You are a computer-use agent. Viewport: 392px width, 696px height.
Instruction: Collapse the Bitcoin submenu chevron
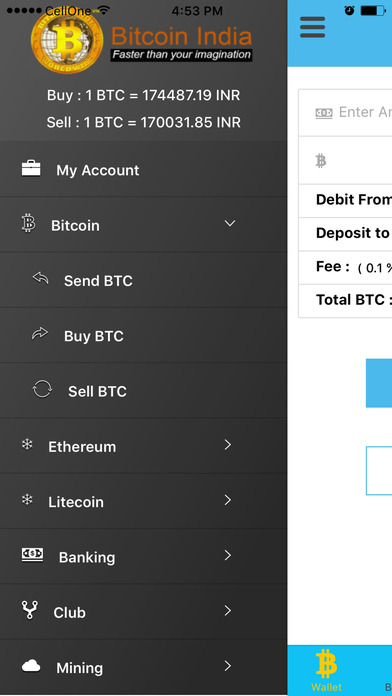tap(230, 223)
